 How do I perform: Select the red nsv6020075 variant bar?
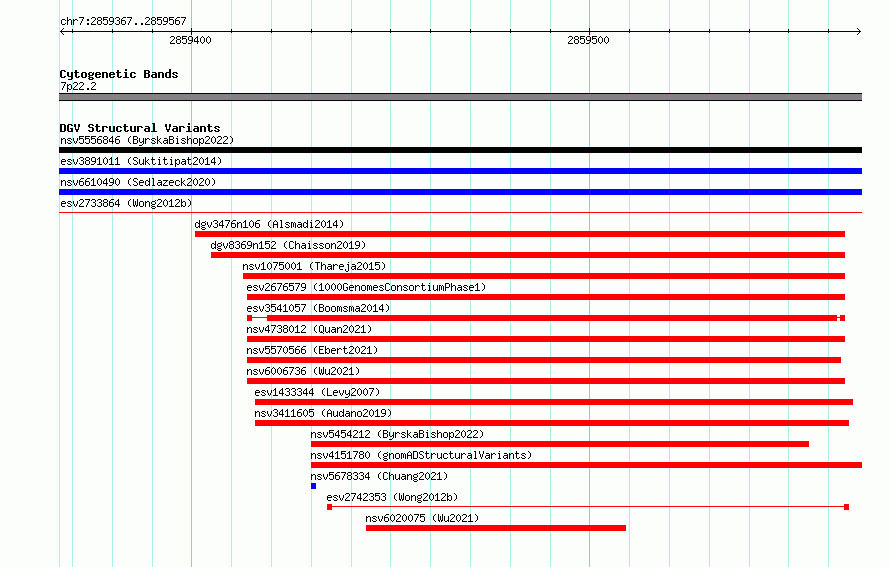point(496,528)
